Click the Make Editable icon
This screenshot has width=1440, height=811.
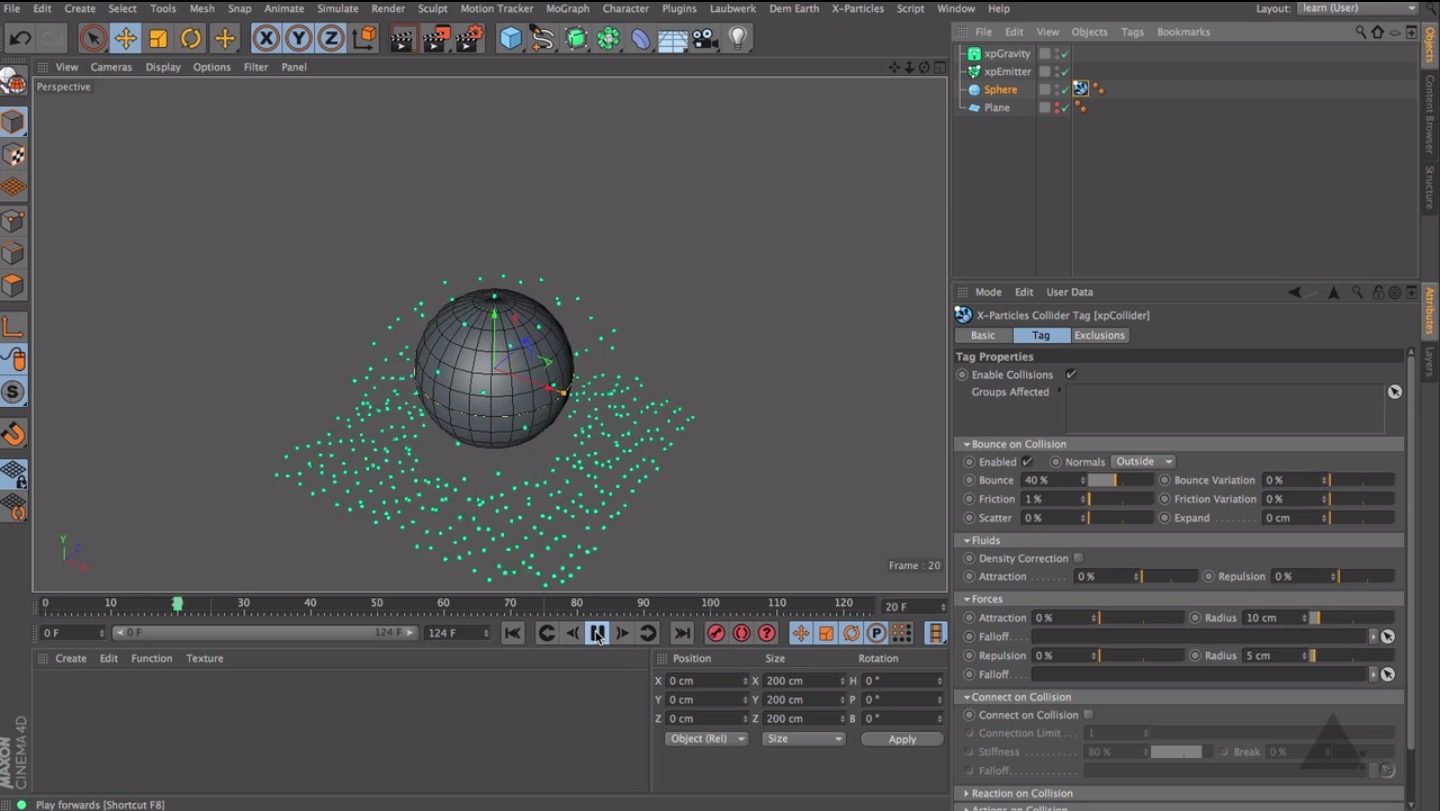pos(13,81)
